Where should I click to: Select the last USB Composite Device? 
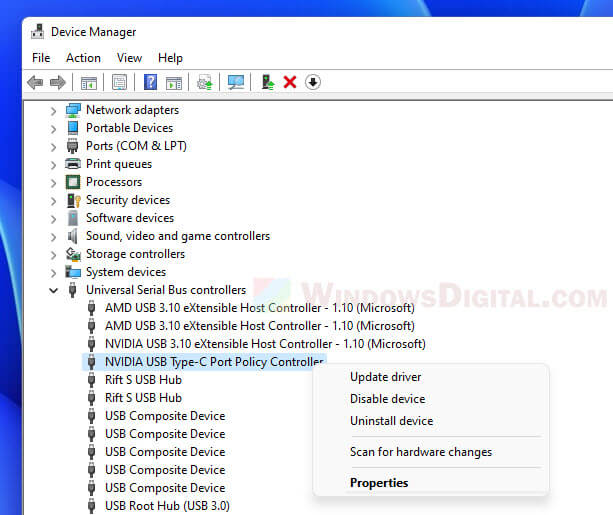[x=165, y=488]
